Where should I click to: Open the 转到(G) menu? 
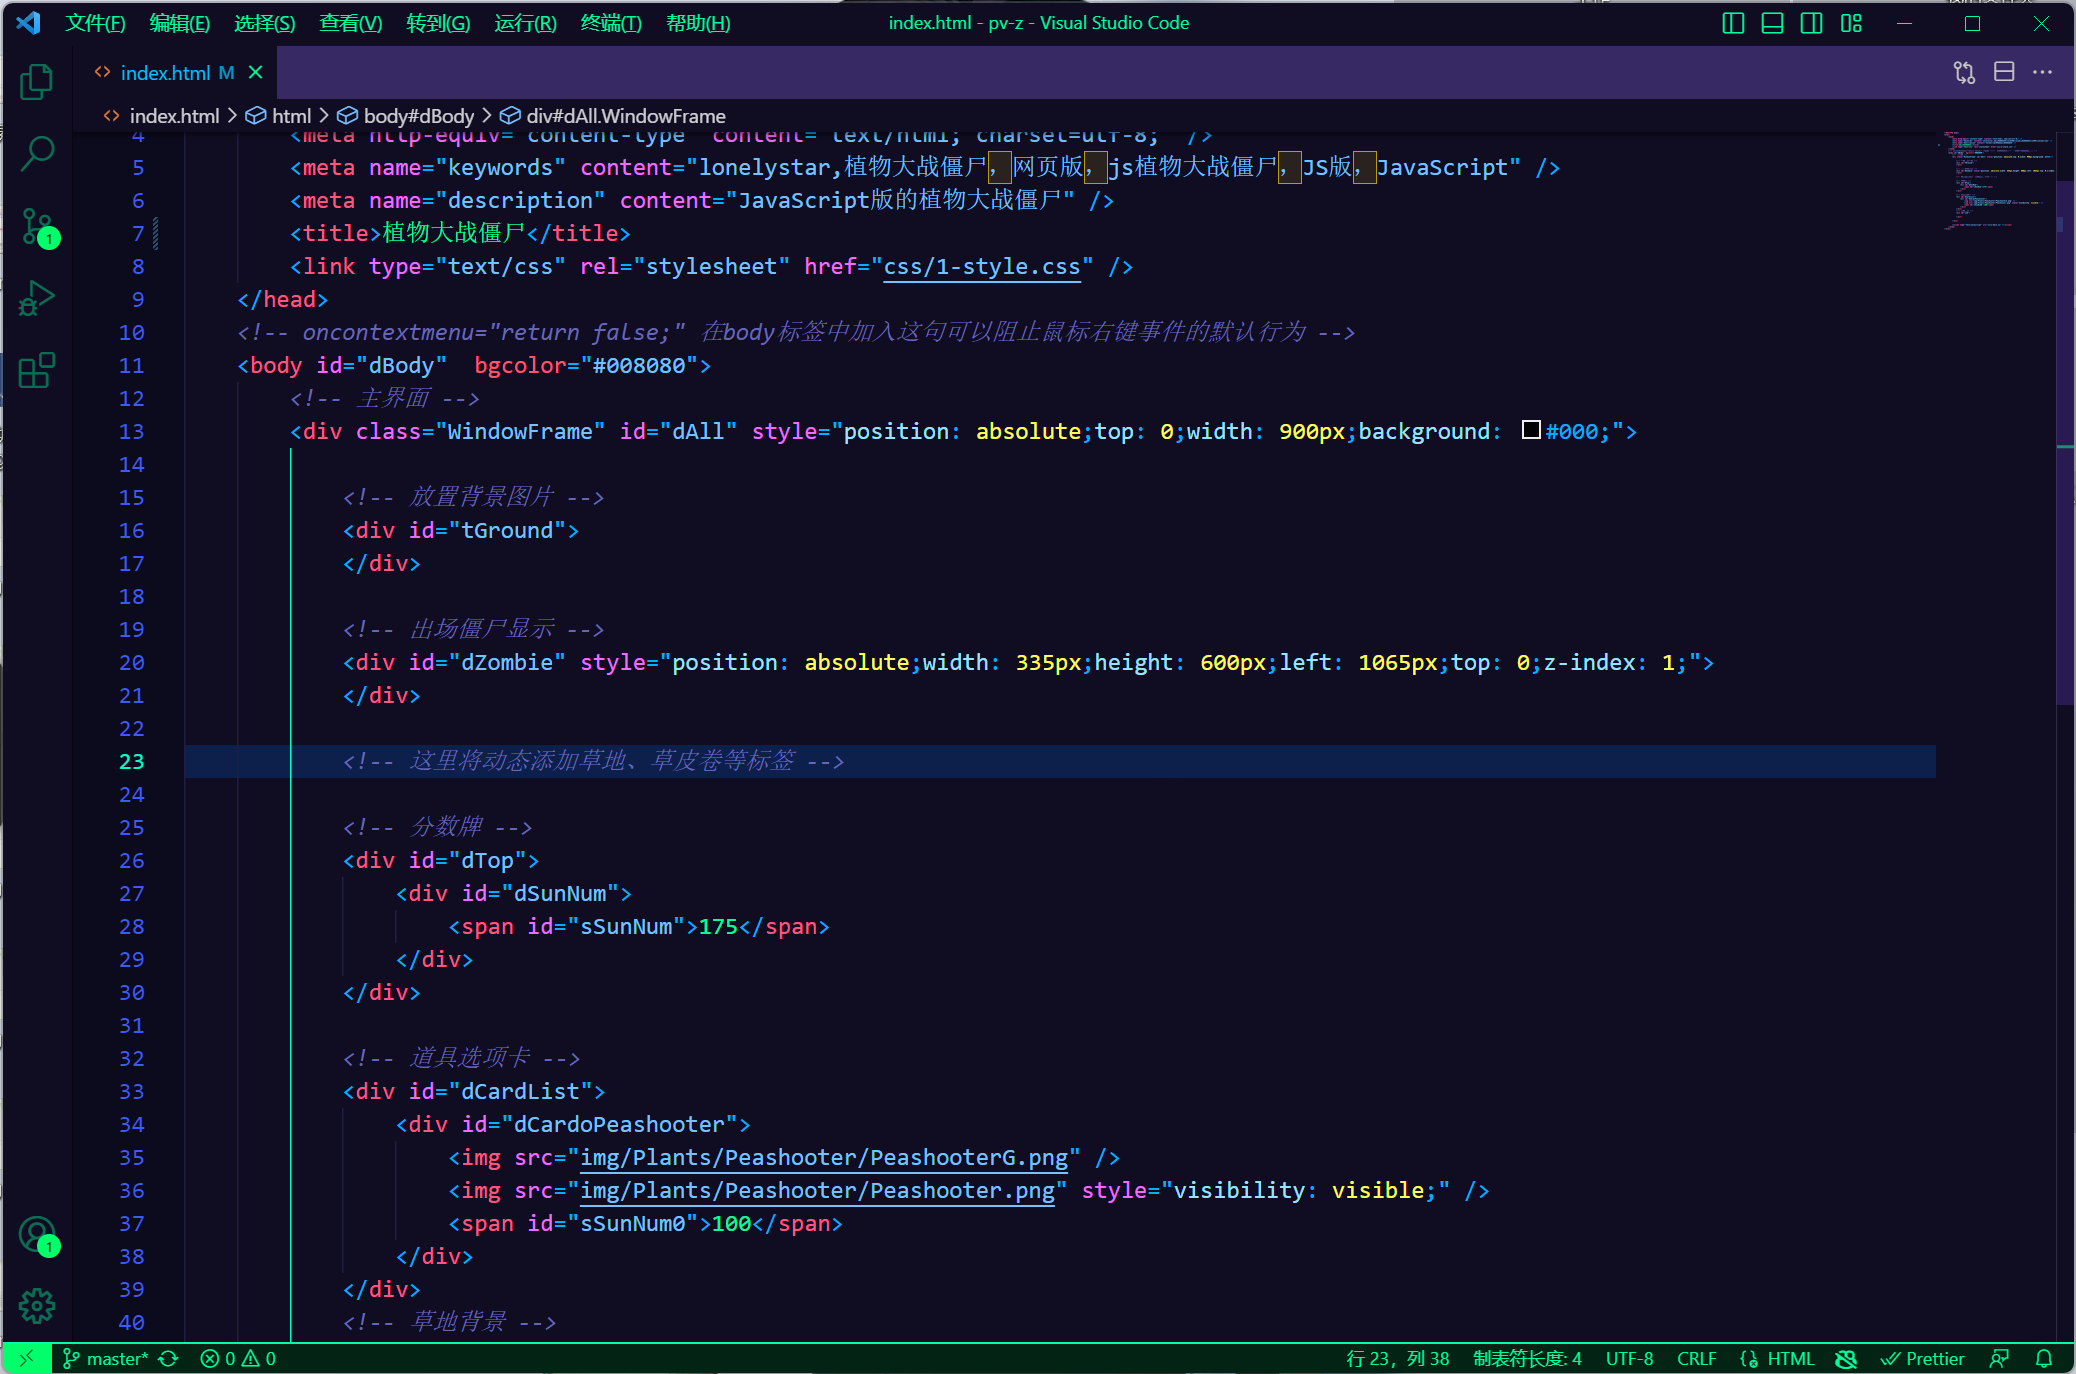point(438,23)
